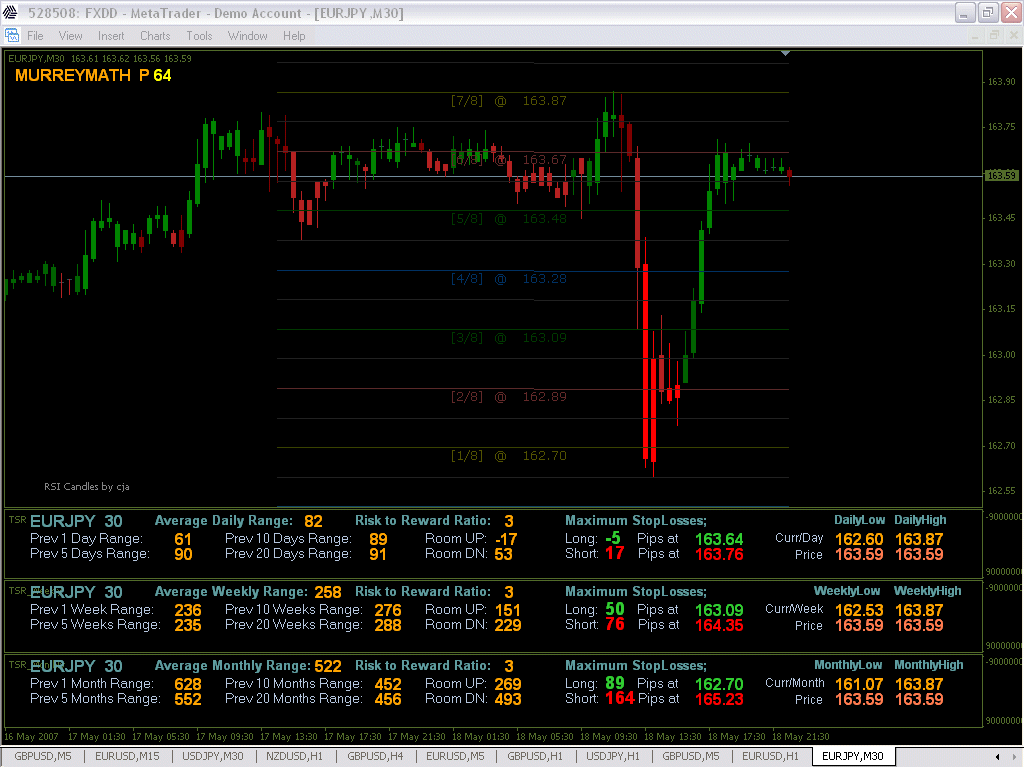The image size is (1024, 768).
Task: Switch to the GBPUSD,H4 chart tab
Action: [x=375, y=756]
